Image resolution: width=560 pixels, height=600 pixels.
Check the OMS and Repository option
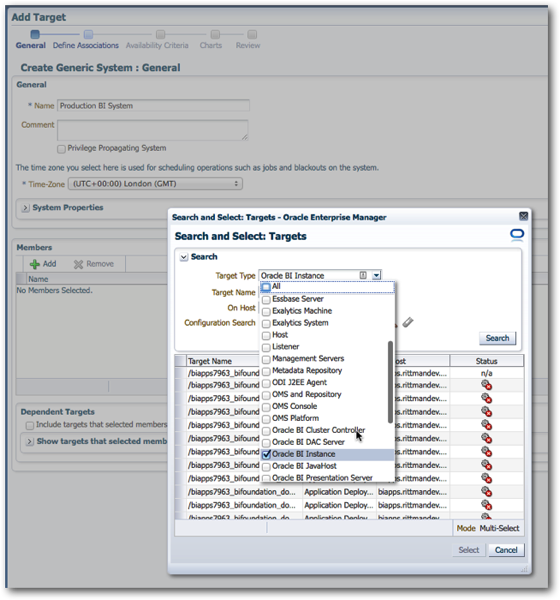[x=266, y=395]
